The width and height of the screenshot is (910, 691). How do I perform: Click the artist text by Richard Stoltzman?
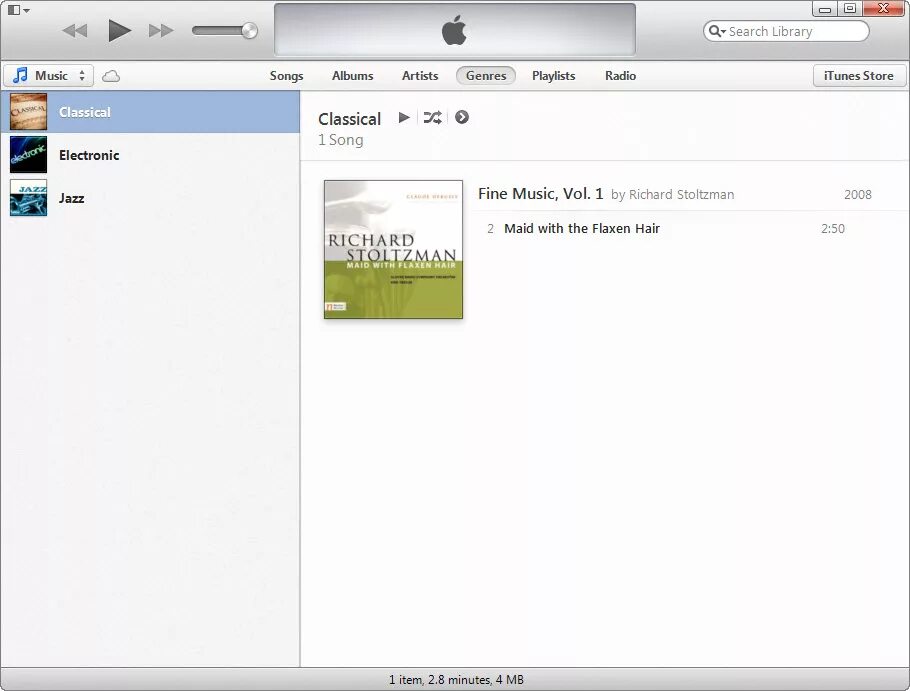coord(673,195)
